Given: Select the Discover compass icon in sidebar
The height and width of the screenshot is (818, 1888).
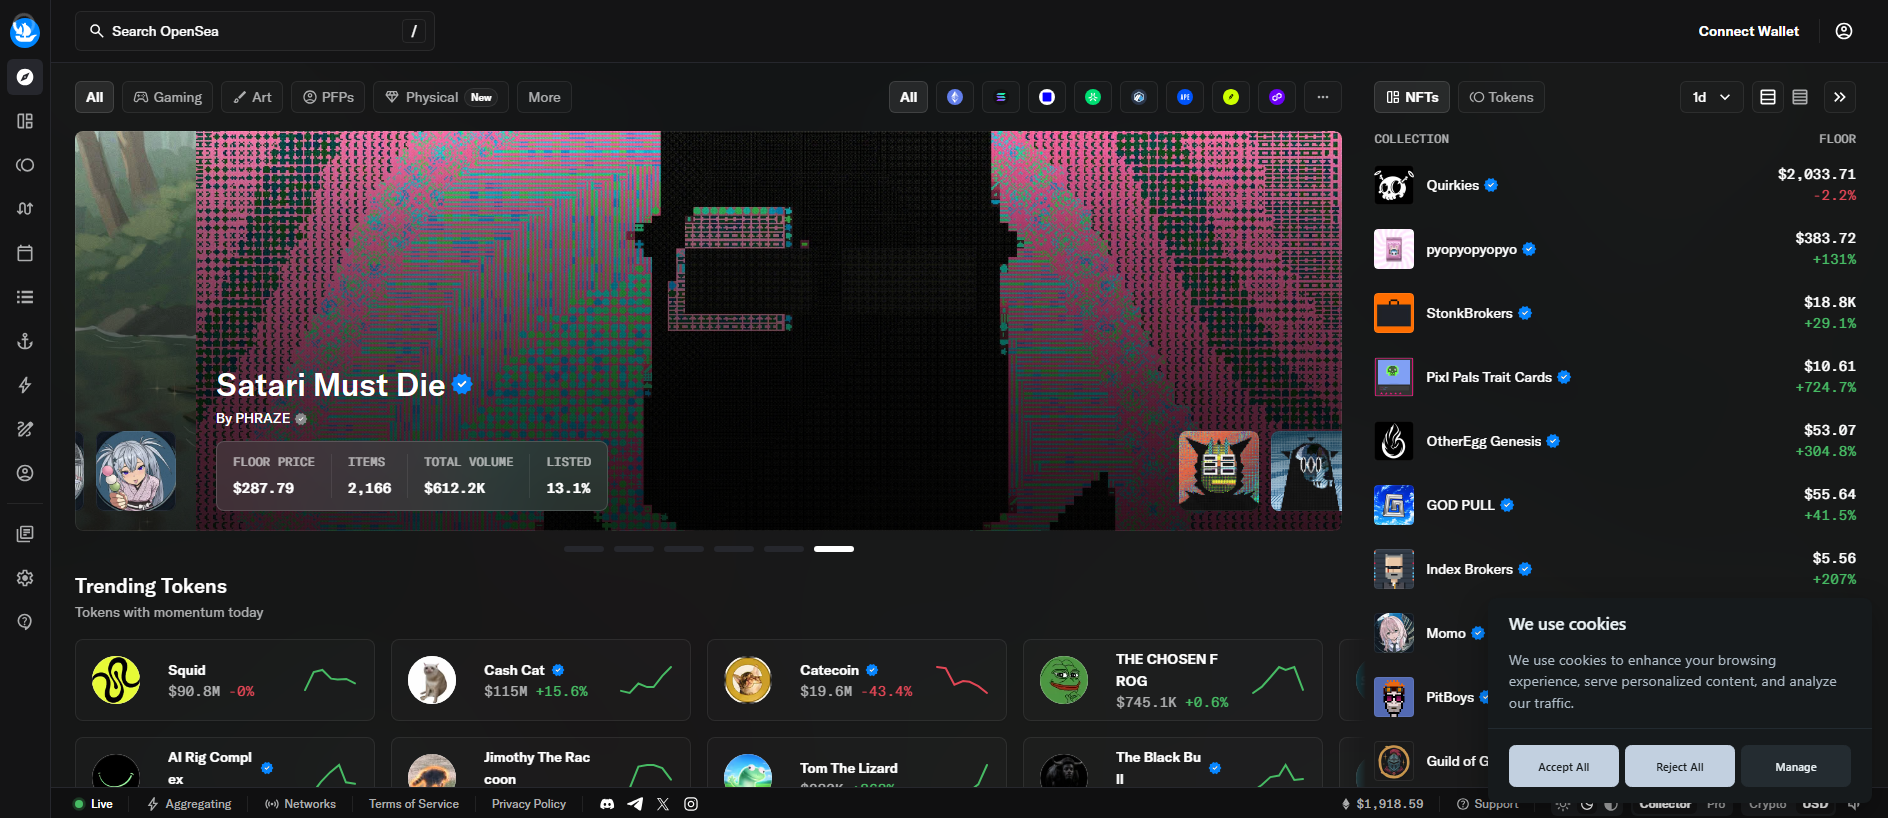Looking at the screenshot, I should pyautogui.click(x=25, y=77).
